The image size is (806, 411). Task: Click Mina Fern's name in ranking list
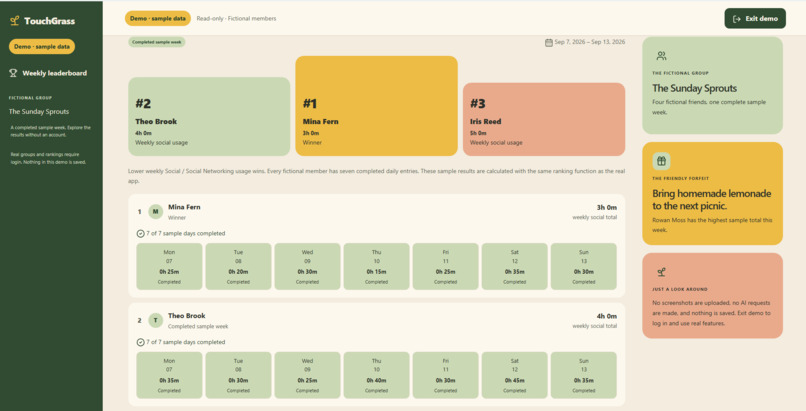click(184, 207)
